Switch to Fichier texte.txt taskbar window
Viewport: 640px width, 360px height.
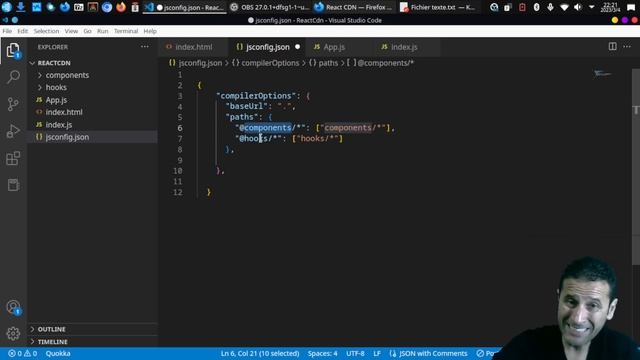pyautogui.click(x=438, y=7)
